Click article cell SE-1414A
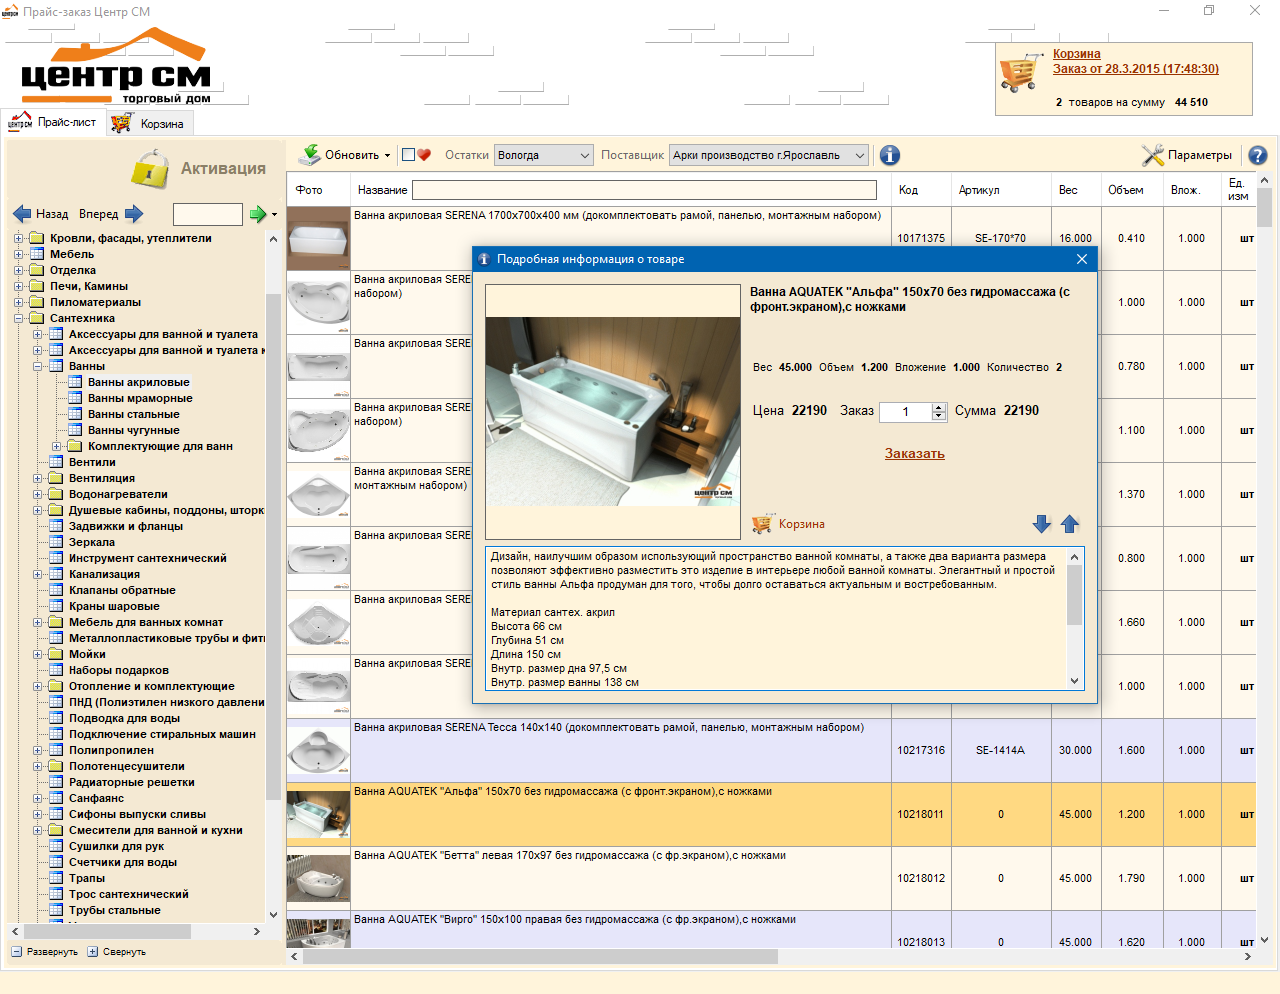This screenshot has height=994, width=1280. point(1000,750)
